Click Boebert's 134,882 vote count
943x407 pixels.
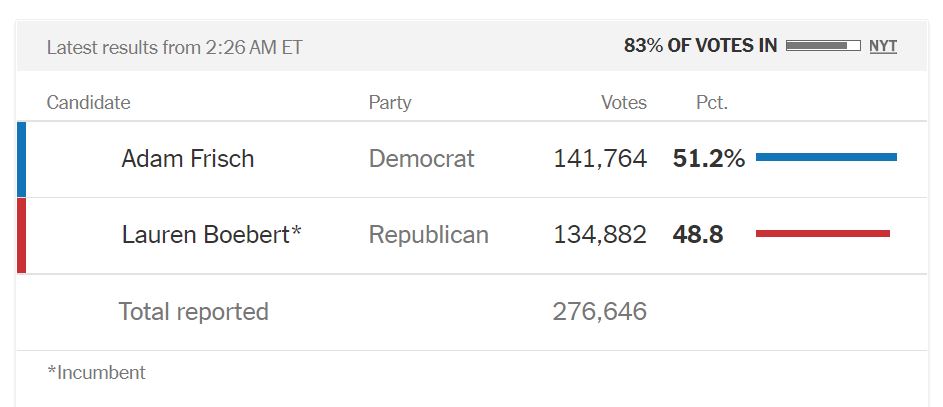point(599,235)
